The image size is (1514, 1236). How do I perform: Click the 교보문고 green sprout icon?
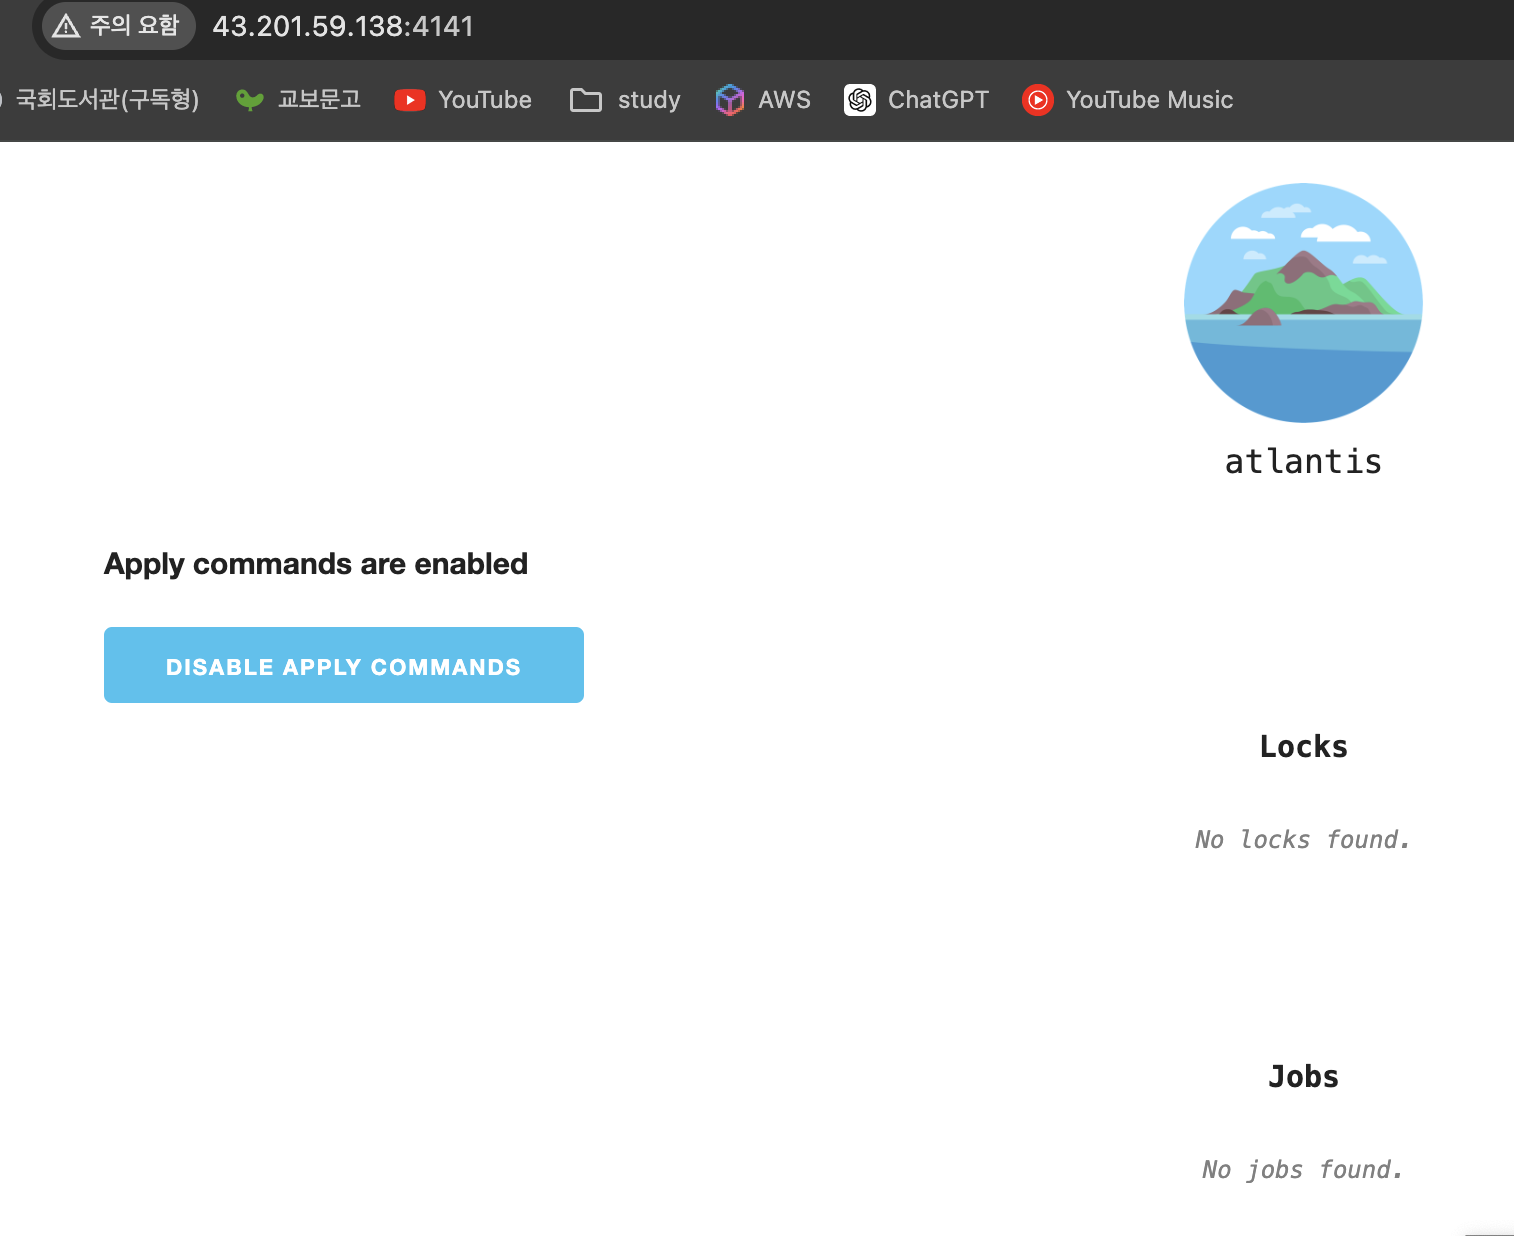pos(250,100)
